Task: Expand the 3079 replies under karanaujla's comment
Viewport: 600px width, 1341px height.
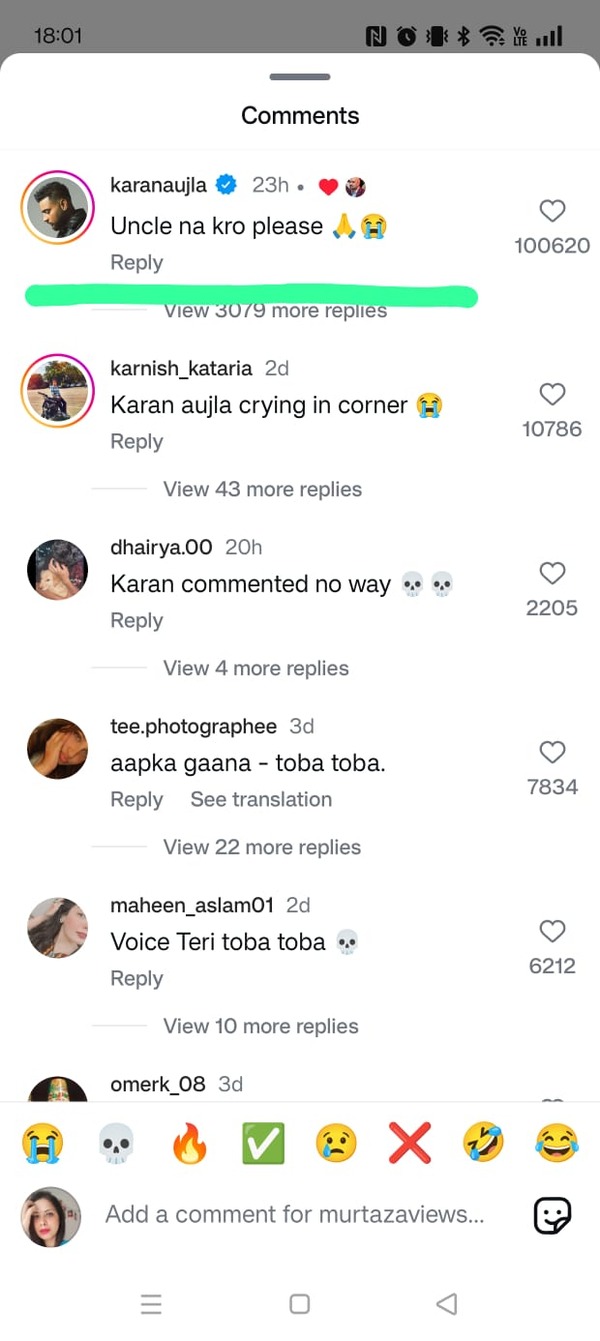Action: (x=275, y=310)
